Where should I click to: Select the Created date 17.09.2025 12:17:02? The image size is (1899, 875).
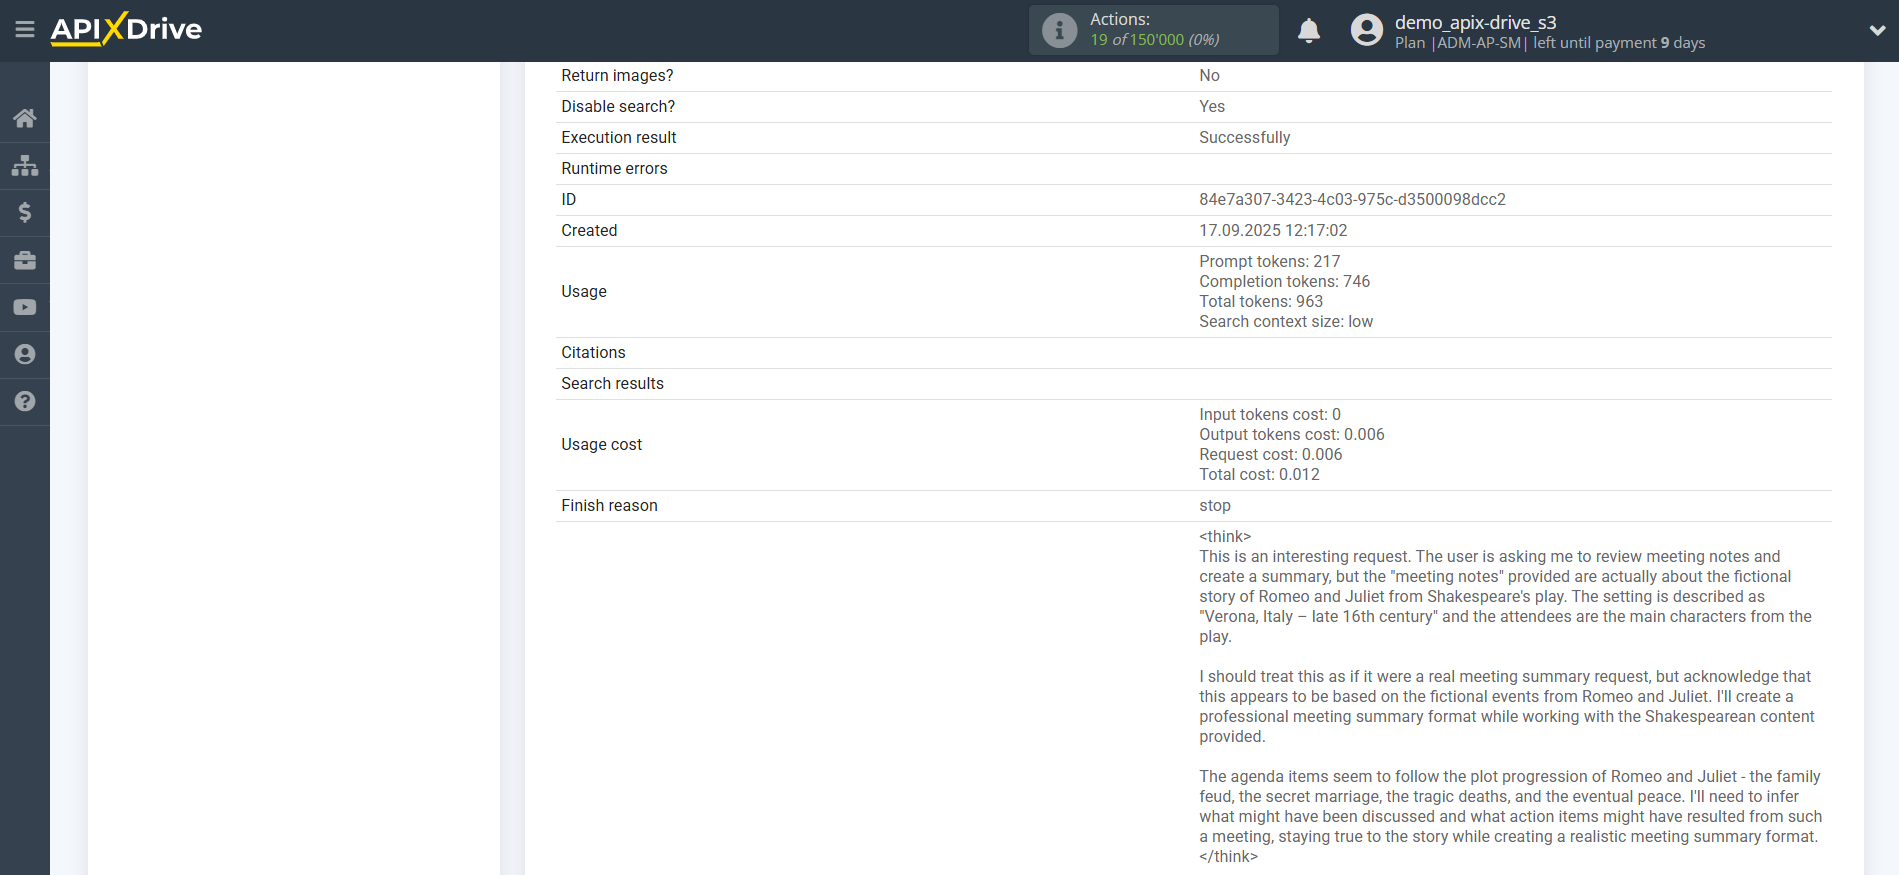(1273, 230)
